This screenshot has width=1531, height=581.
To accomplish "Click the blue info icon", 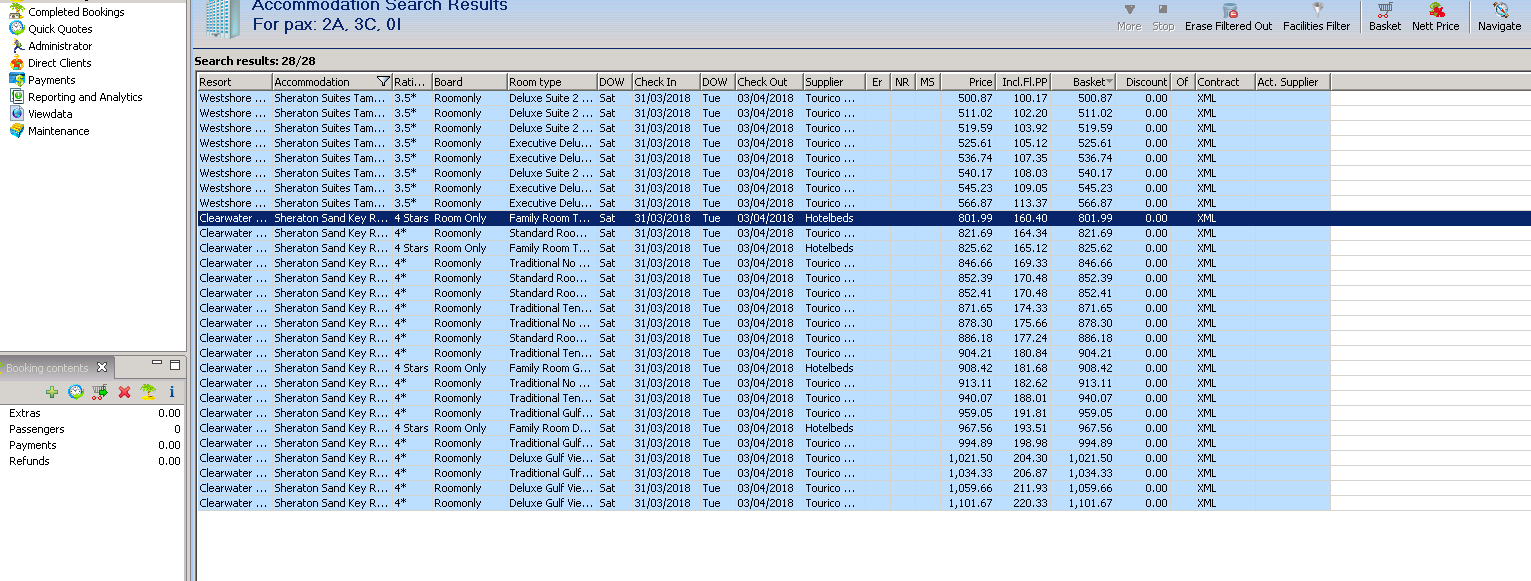I will click(172, 392).
